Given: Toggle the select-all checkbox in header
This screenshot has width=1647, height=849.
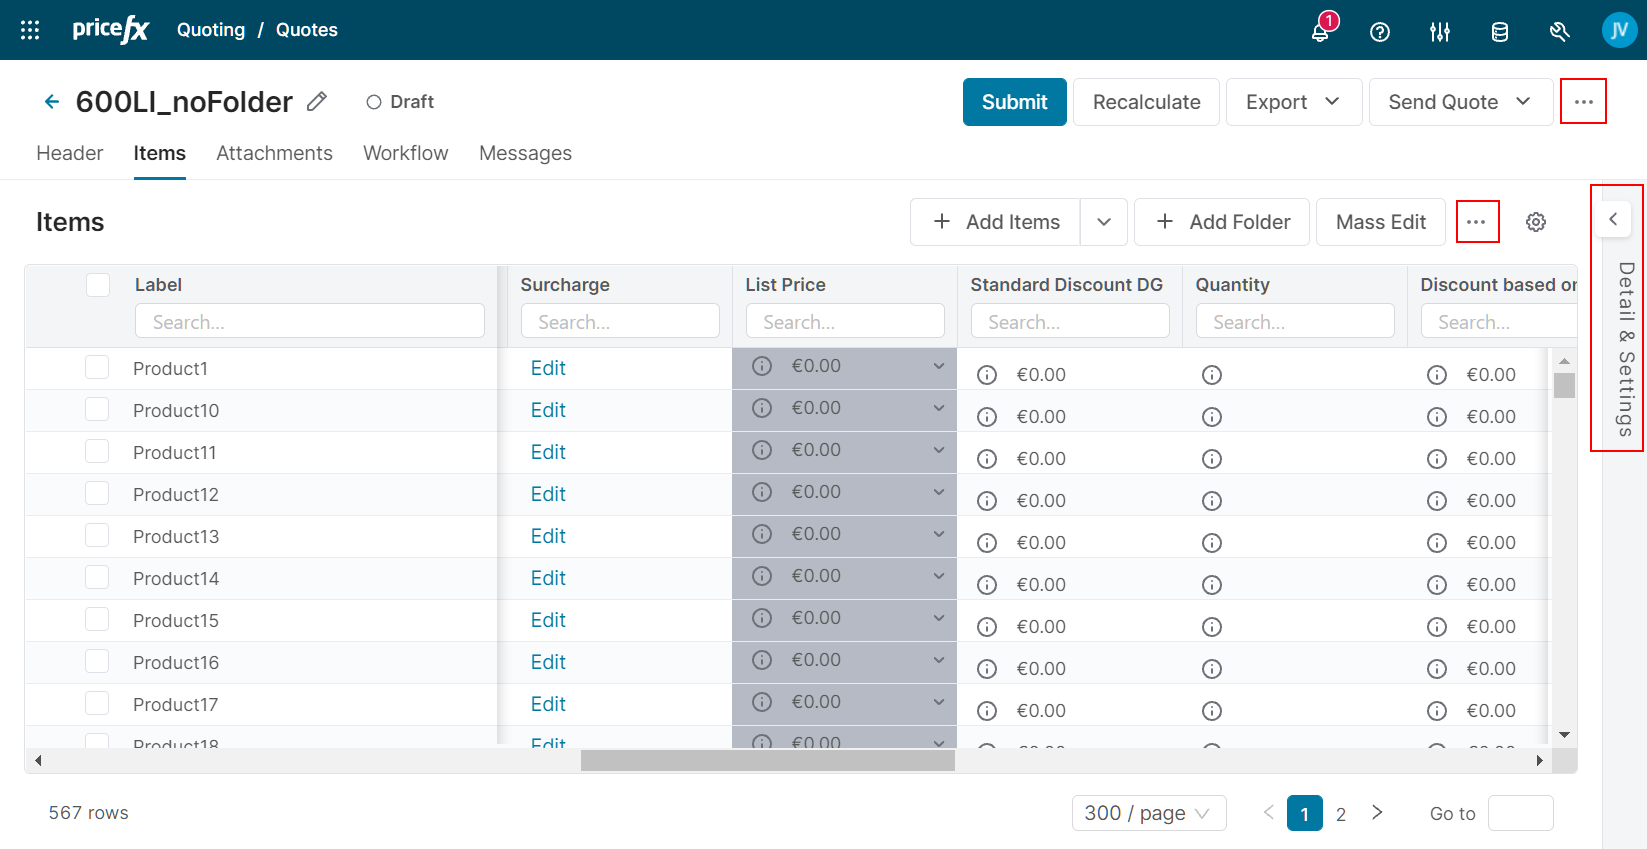Looking at the screenshot, I should (98, 285).
